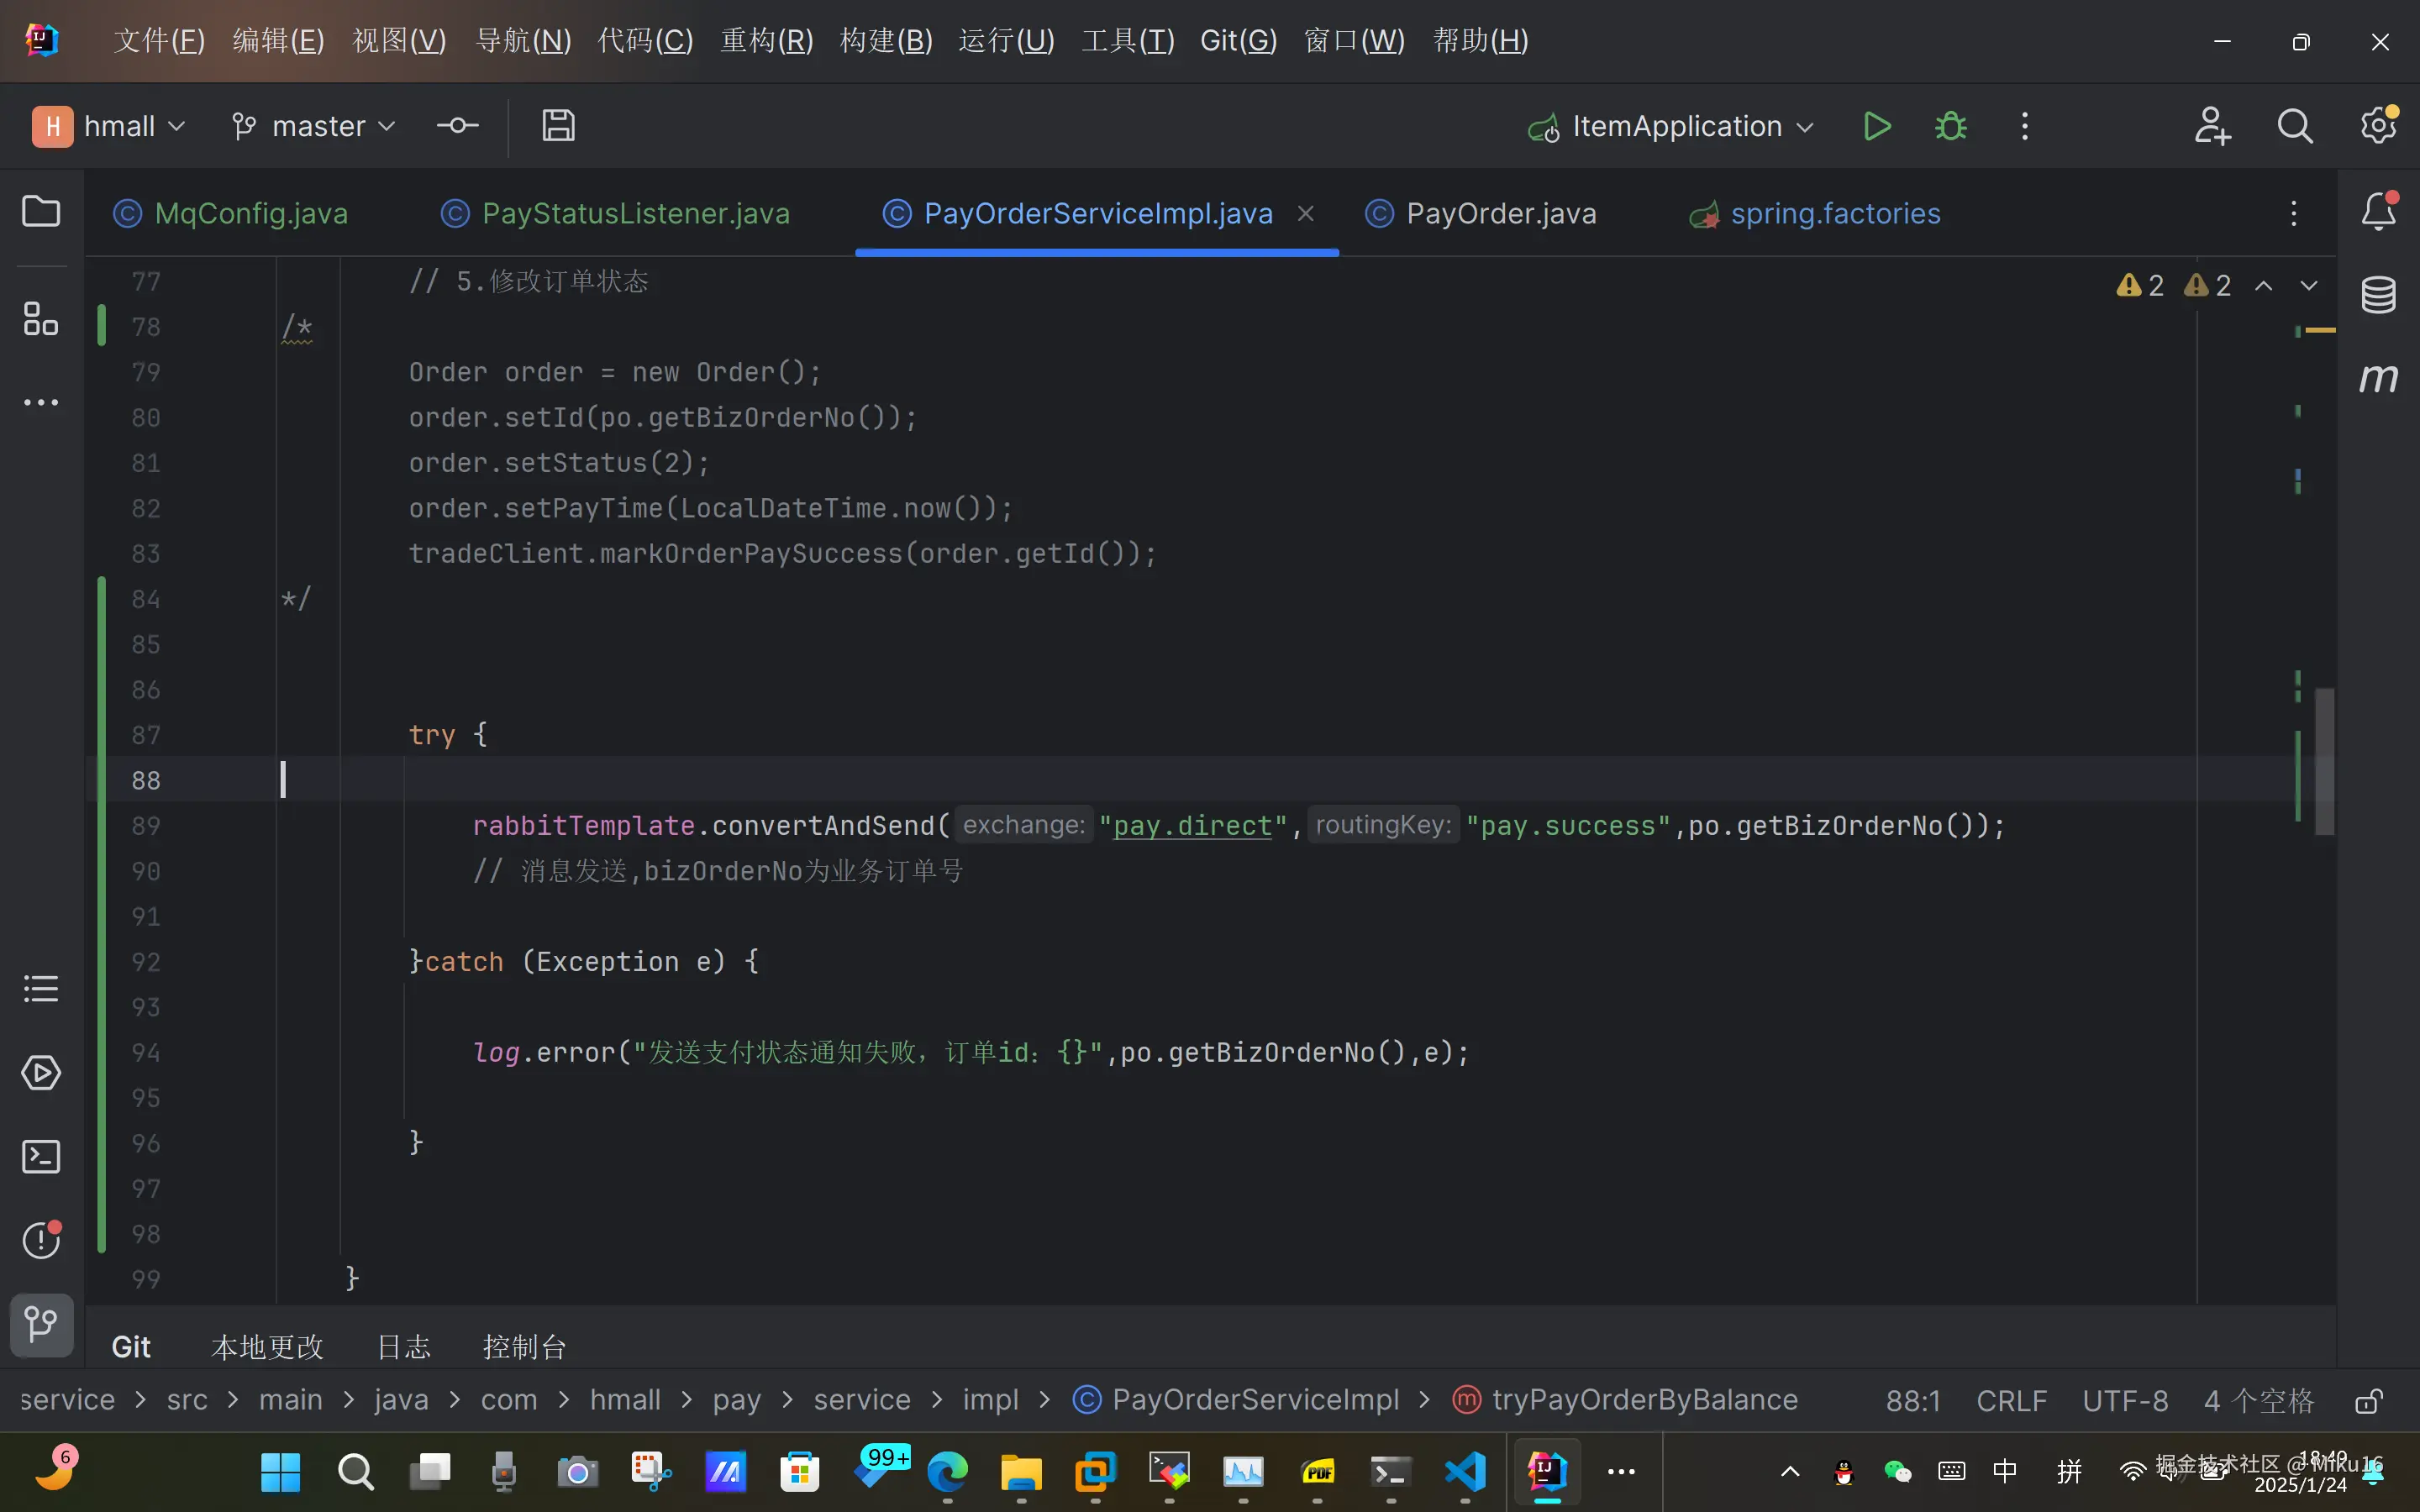Run ItemApplication with green play button
The height and width of the screenshot is (1512, 2420).
[1876, 126]
